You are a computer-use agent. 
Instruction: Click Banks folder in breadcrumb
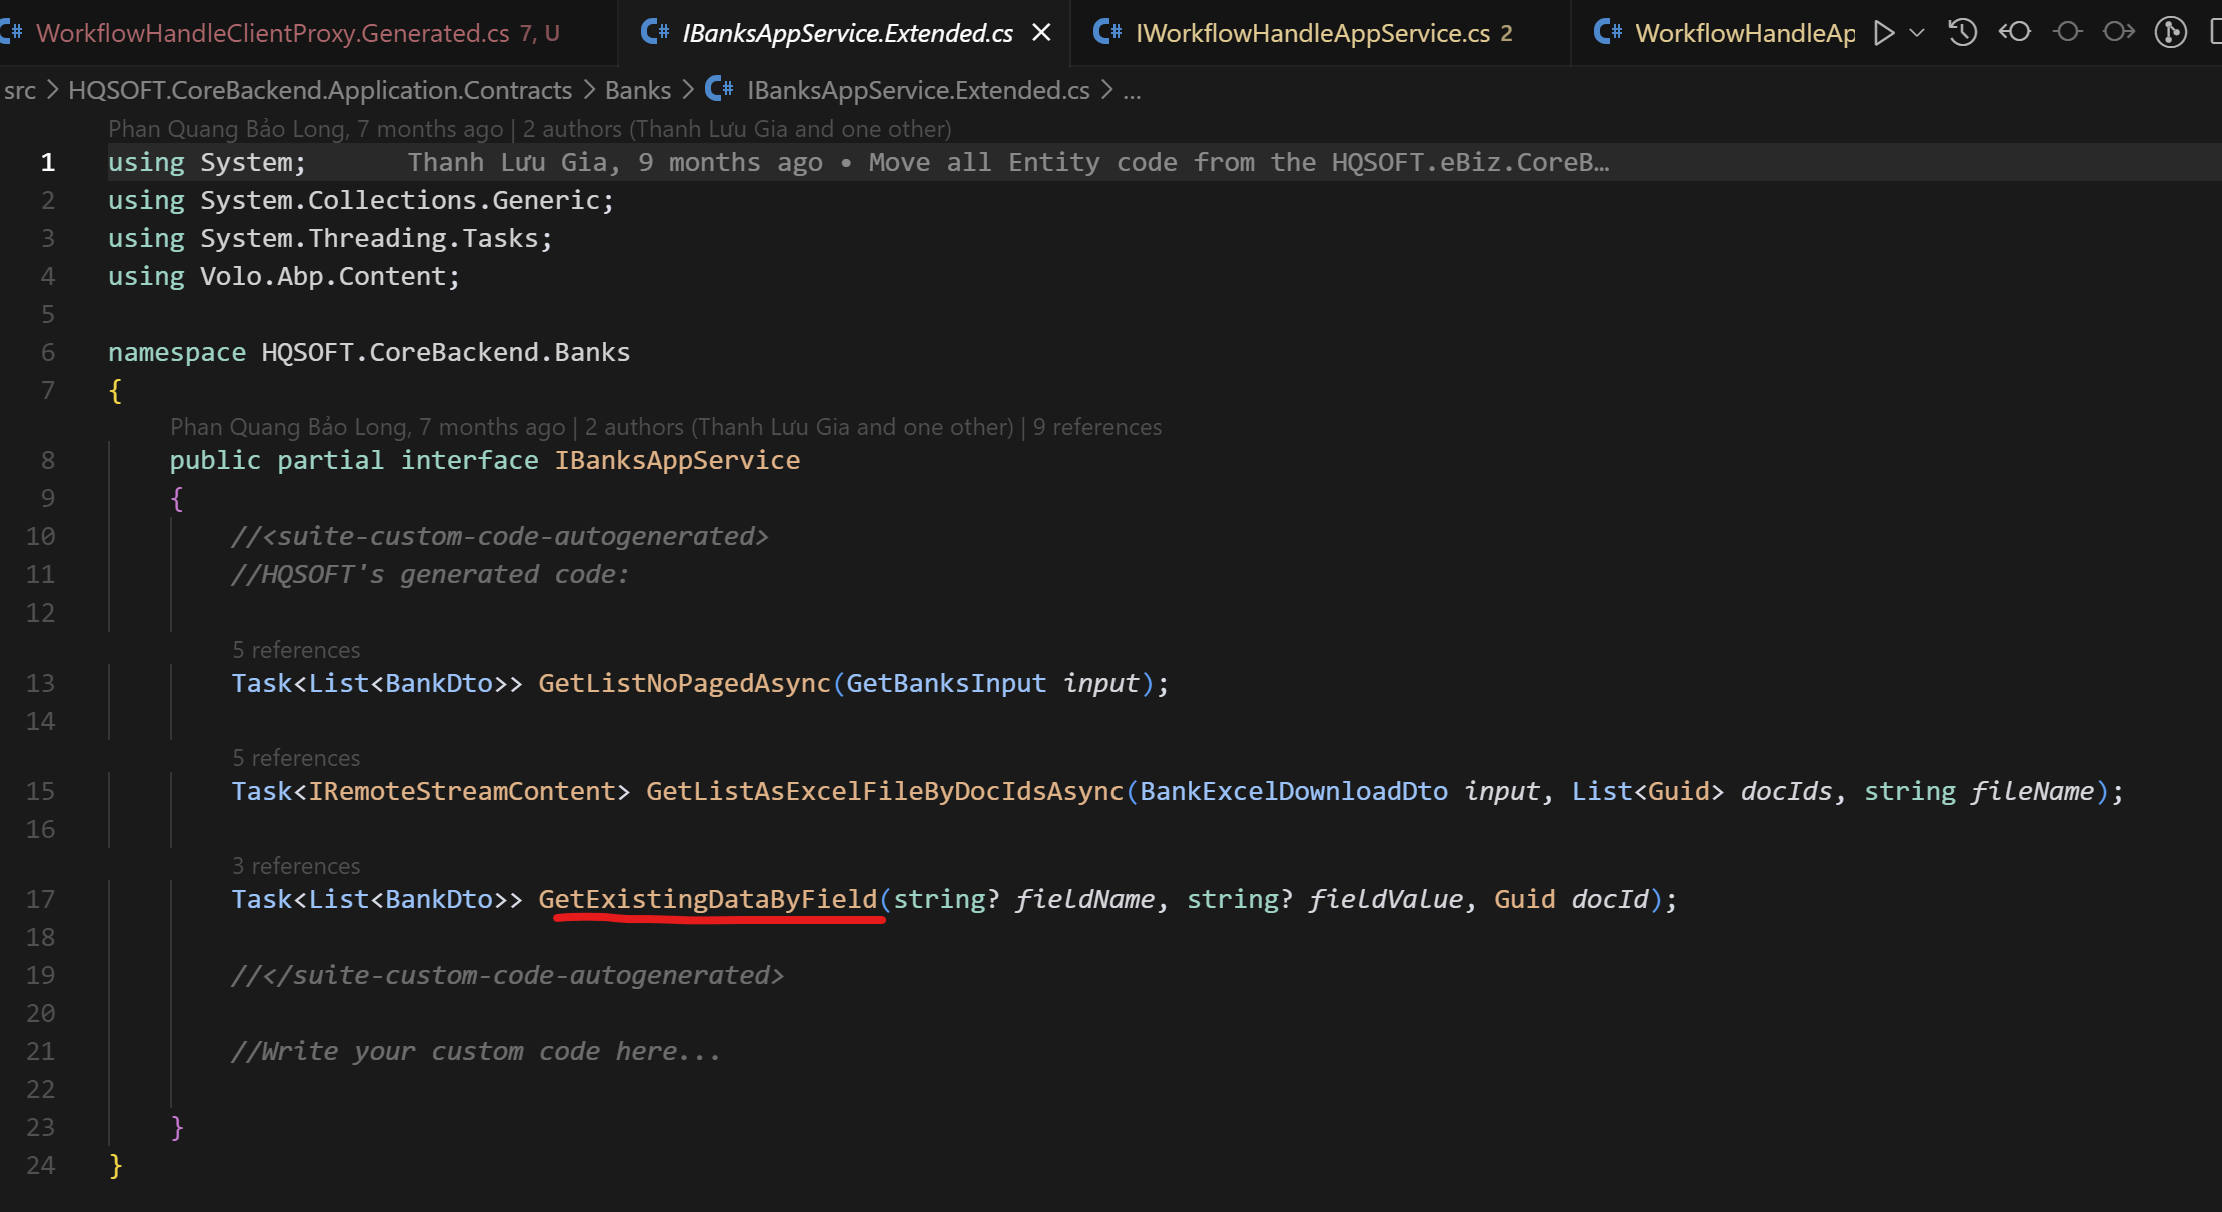(637, 90)
